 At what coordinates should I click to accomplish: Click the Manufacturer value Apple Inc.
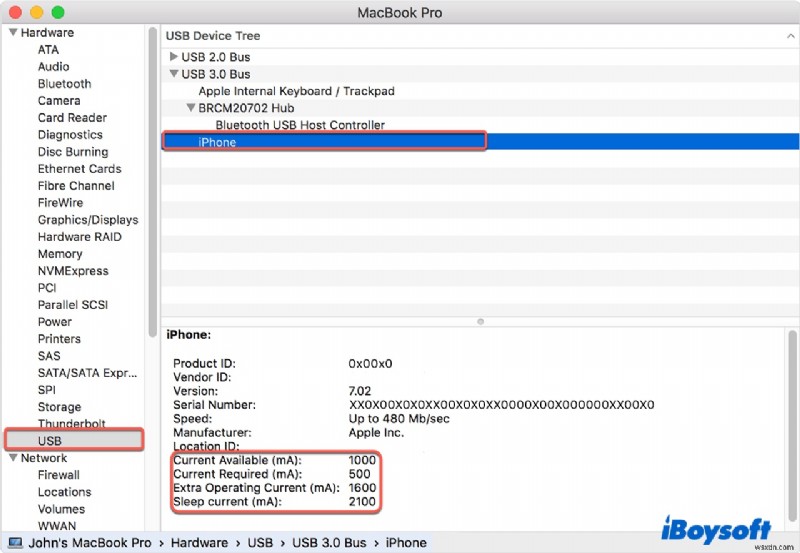click(376, 433)
